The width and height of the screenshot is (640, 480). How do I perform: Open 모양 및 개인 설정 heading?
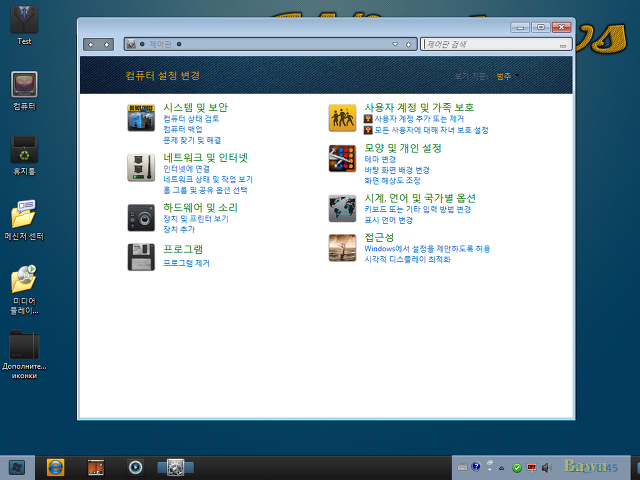(x=403, y=148)
